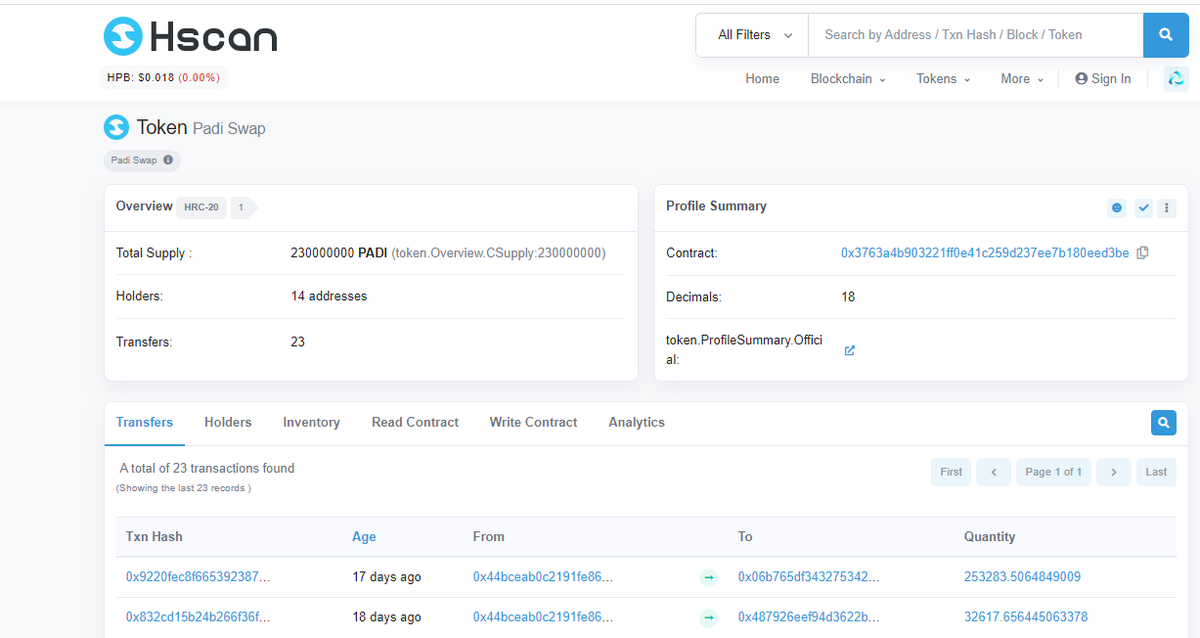Go to next page arrow

(x=1113, y=472)
